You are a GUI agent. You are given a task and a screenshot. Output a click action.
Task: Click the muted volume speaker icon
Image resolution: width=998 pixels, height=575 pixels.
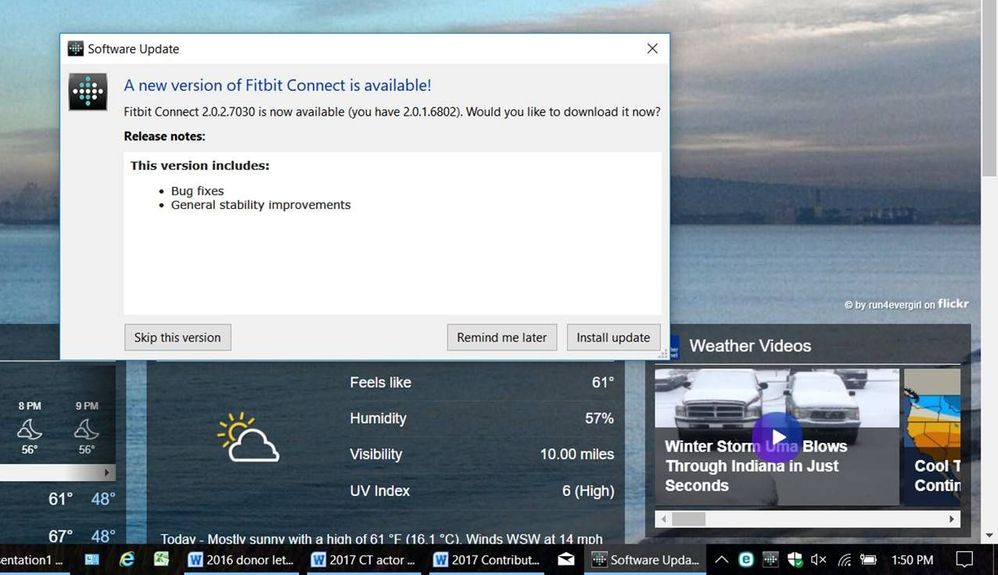point(819,560)
